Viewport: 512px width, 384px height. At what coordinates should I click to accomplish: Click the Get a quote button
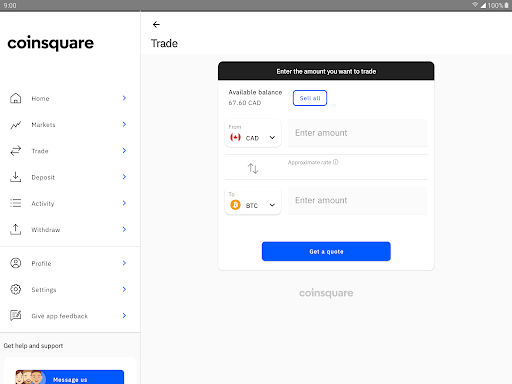coord(326,251)
